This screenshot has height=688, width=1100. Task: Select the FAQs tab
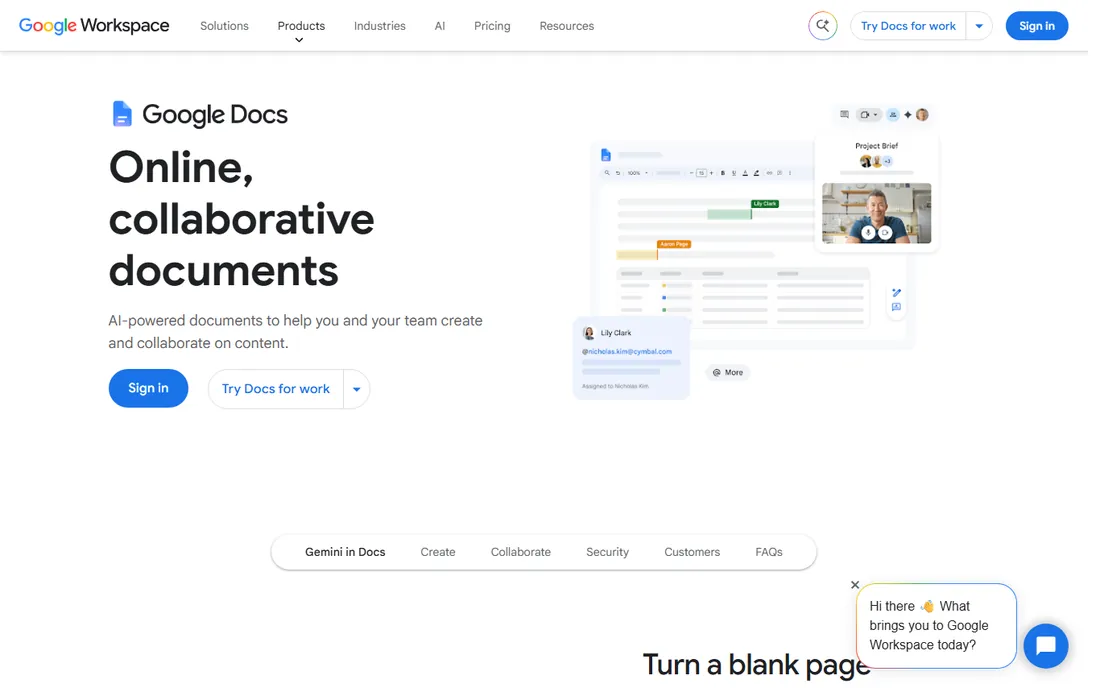[769, 552]
